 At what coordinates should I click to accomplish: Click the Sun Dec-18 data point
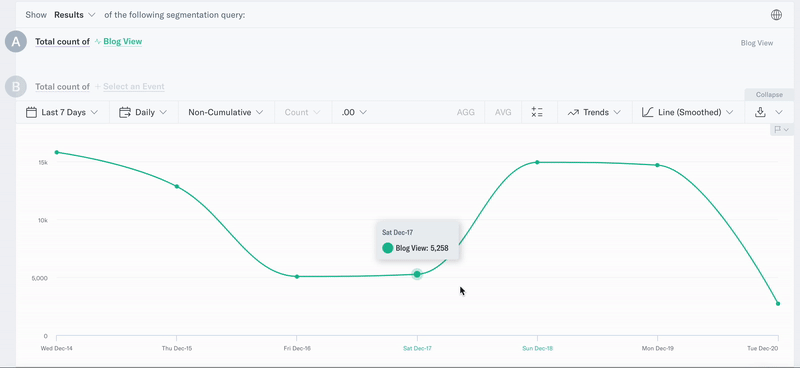(537, 162)
